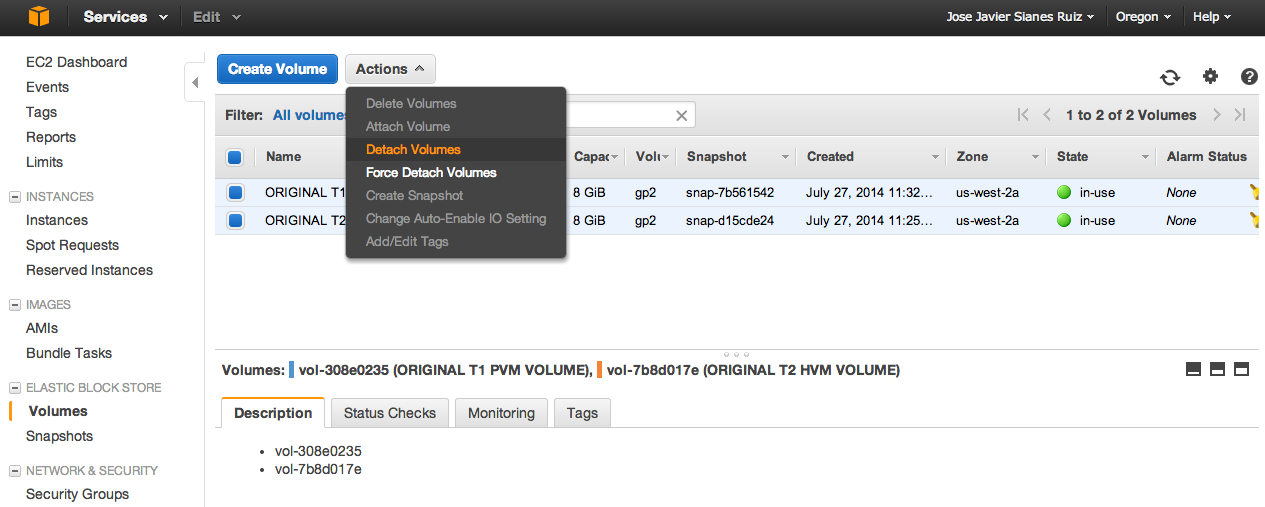Screen dimensions: 1265x507
Task: Collapse the ELASTIC BLOCK STORE section
Action: click(15, 388)
